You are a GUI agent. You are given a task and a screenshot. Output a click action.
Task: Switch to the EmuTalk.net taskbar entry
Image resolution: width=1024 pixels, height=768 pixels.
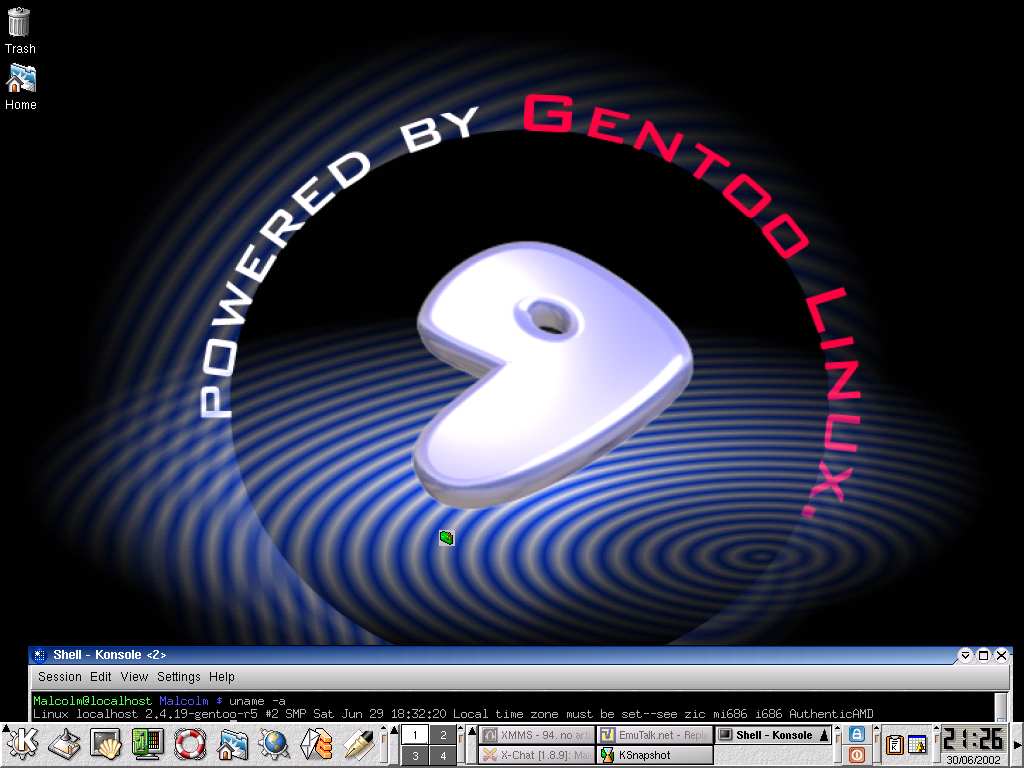(654, 735)
